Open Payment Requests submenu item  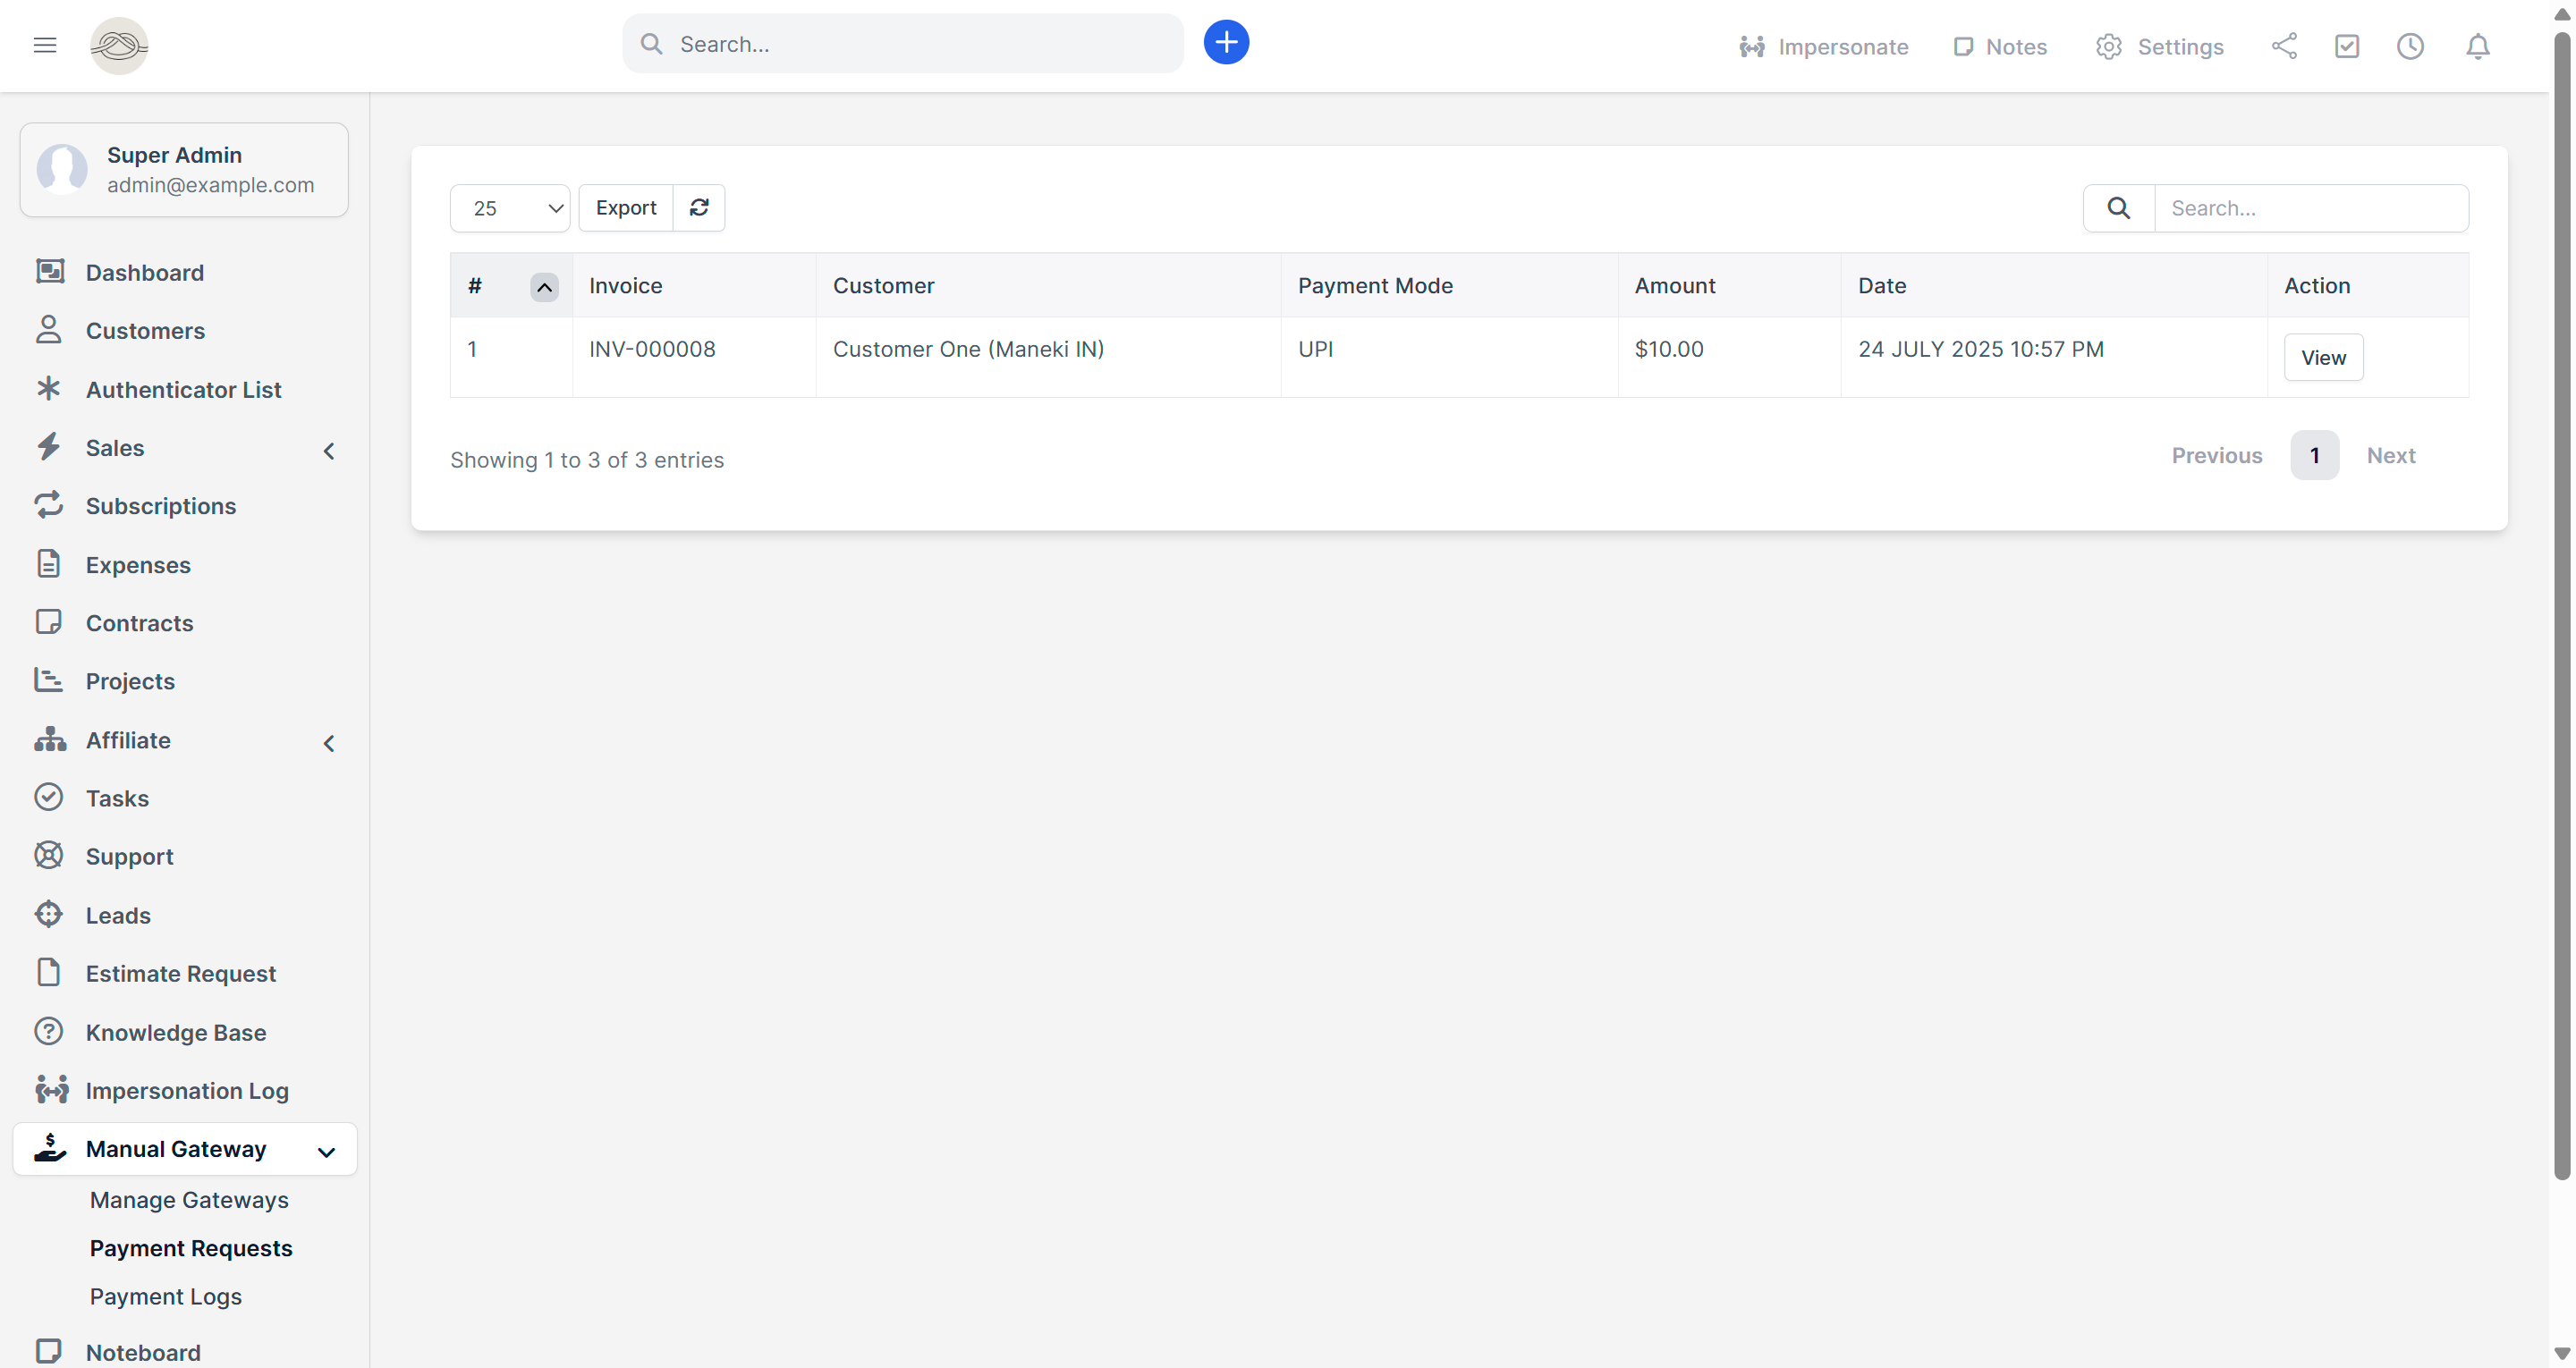[x=191, y=1248]
